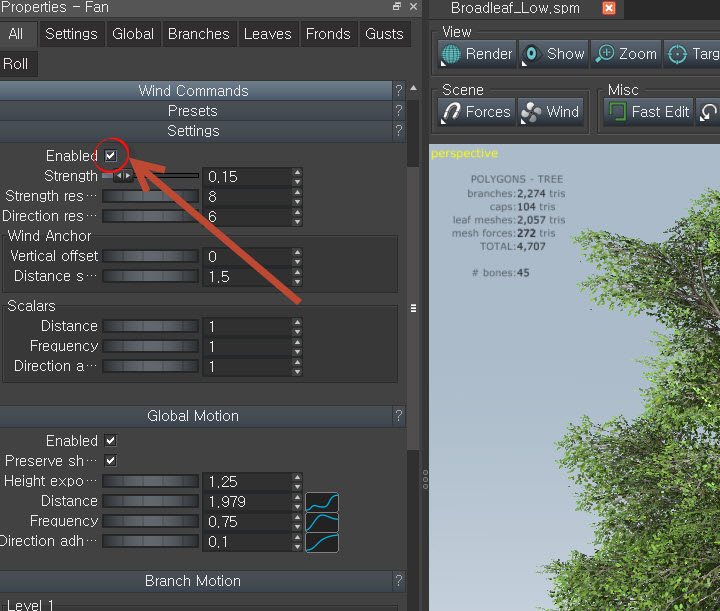720x611 pixels.
Task: Click the Show eye icon
Action: pos(531,54)
